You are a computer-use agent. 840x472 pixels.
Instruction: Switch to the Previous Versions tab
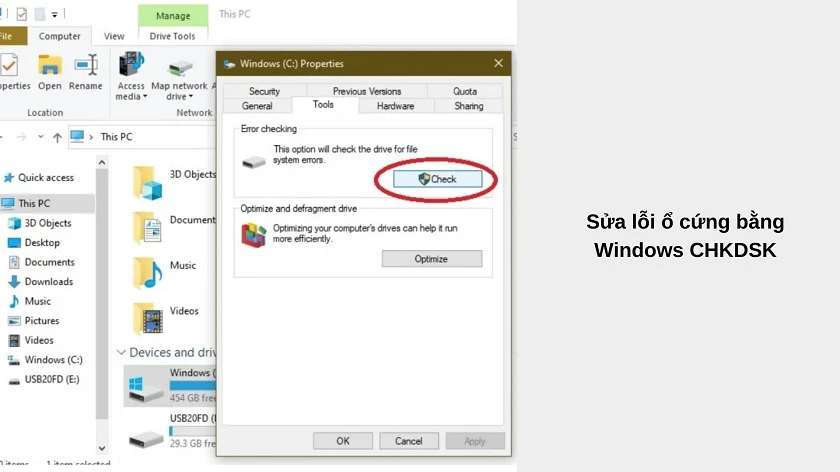pos(367,91)
